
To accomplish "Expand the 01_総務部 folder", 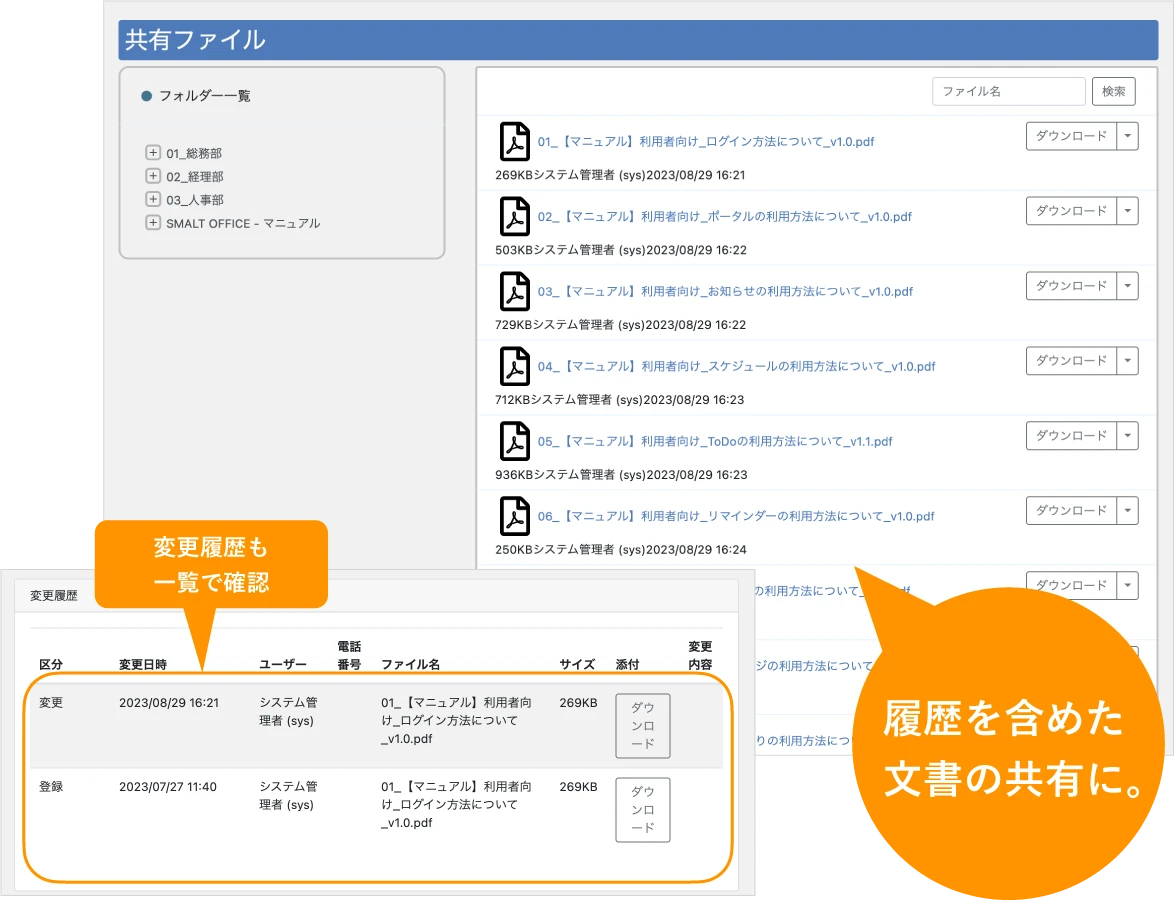I will pyautogui.click(x=153, y=153).
